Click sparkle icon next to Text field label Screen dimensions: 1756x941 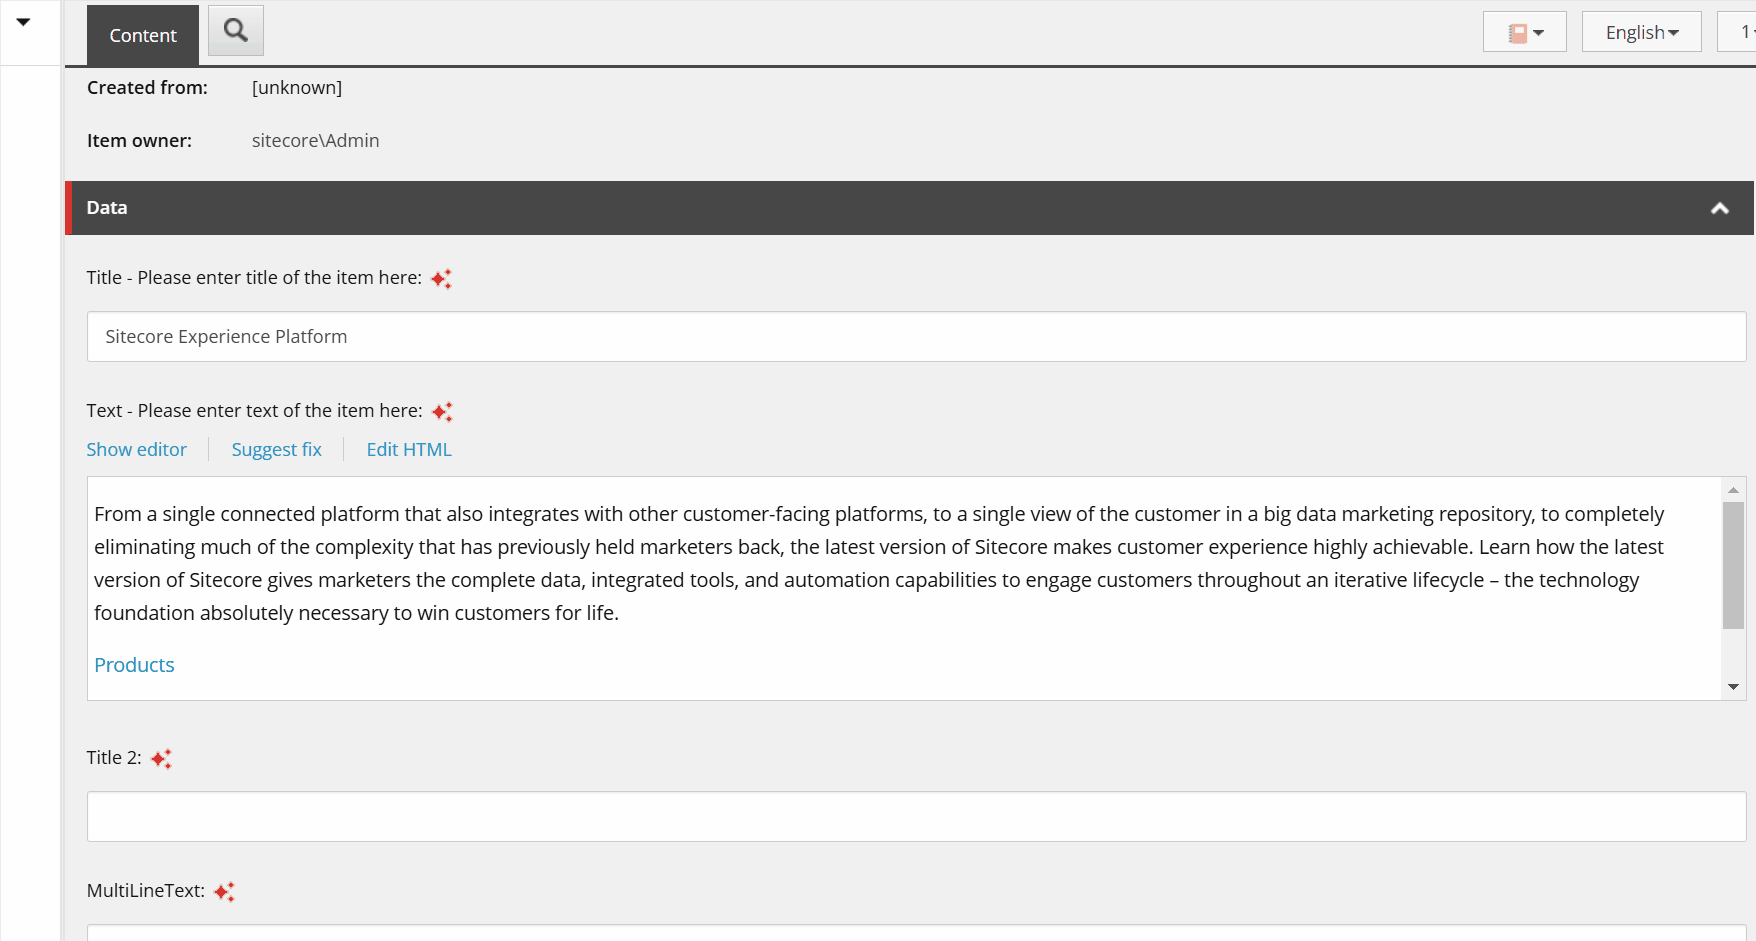pos(442,412)
